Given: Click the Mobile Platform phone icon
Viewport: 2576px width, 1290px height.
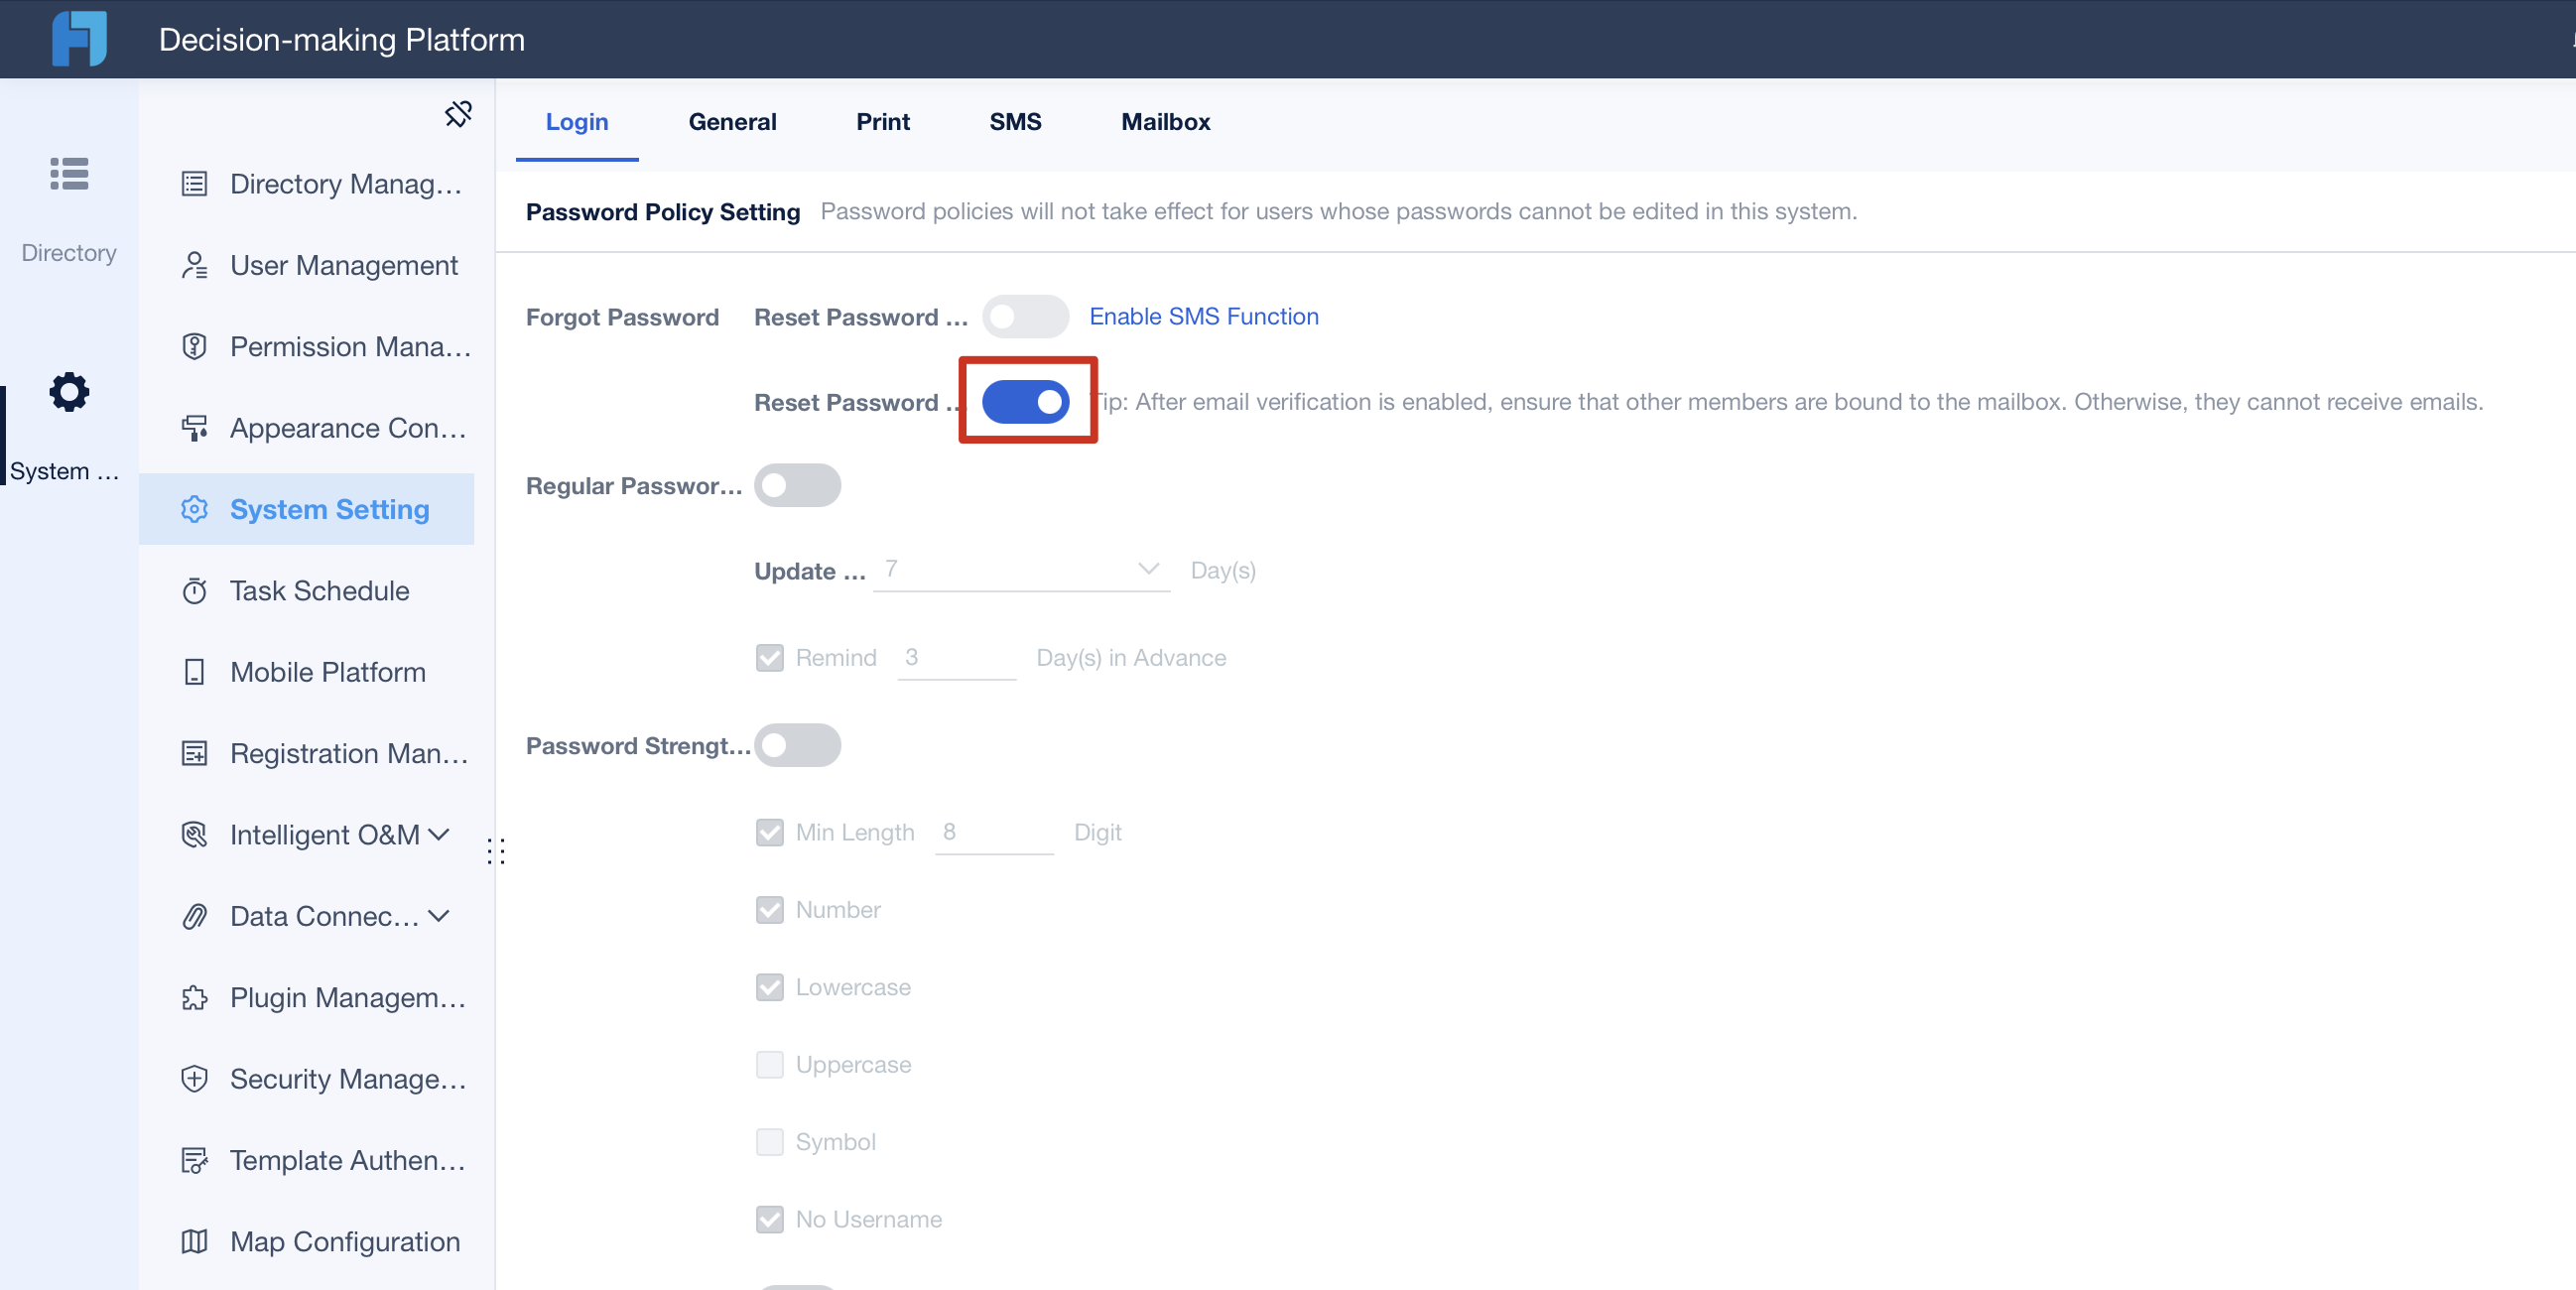Looking at the screenshot, I should 194,672.
